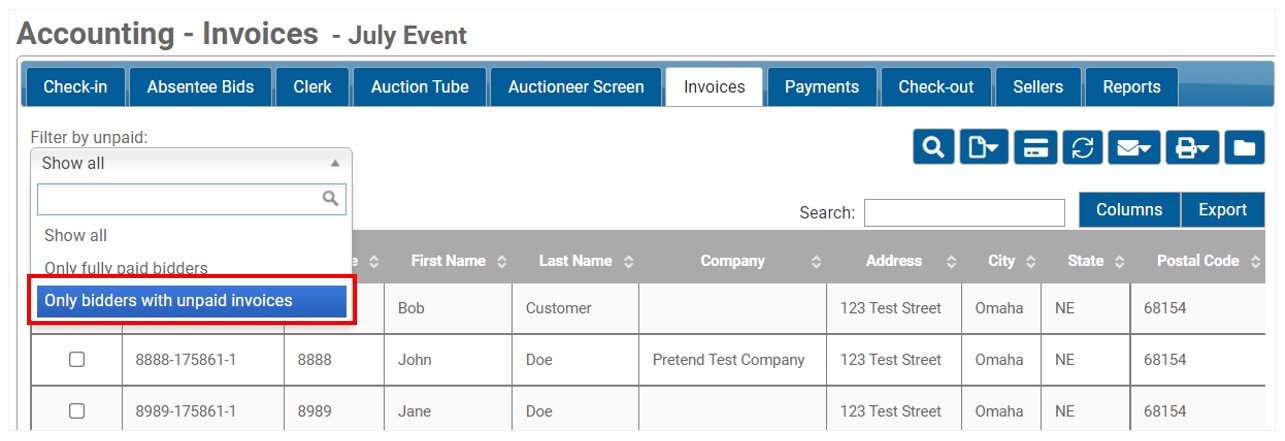Open the Auctioneer Screen tab
Screen dimensions: 1285x441
point(576,87)
